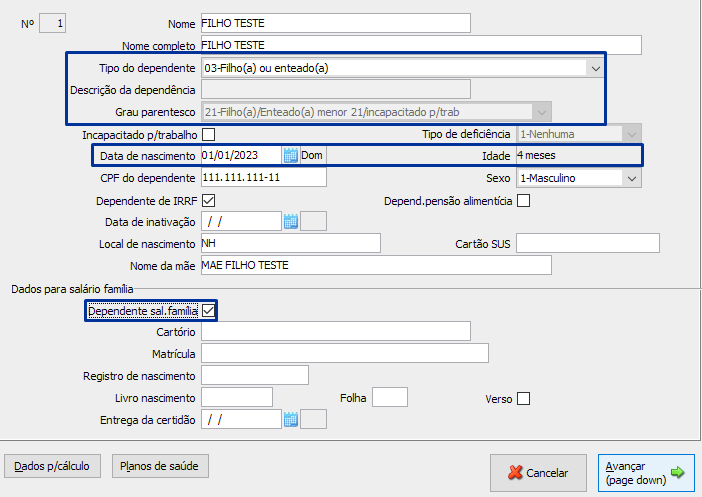
Task: Open calendar picker for Entrega da certidão
Action: 291,419
